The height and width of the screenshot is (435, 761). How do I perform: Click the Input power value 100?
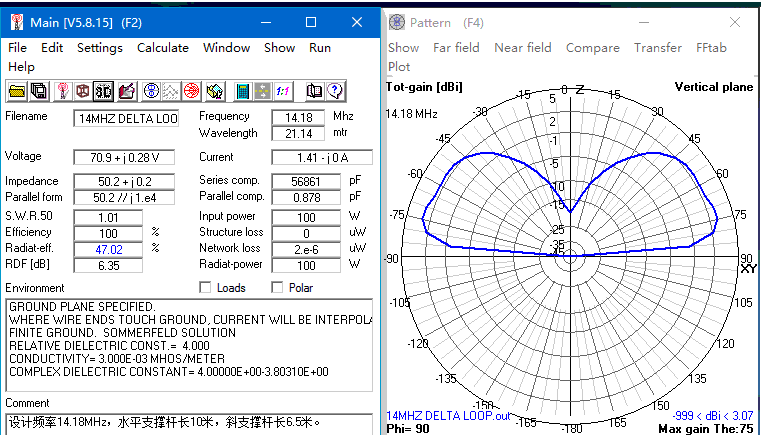[x=306, y=218]
